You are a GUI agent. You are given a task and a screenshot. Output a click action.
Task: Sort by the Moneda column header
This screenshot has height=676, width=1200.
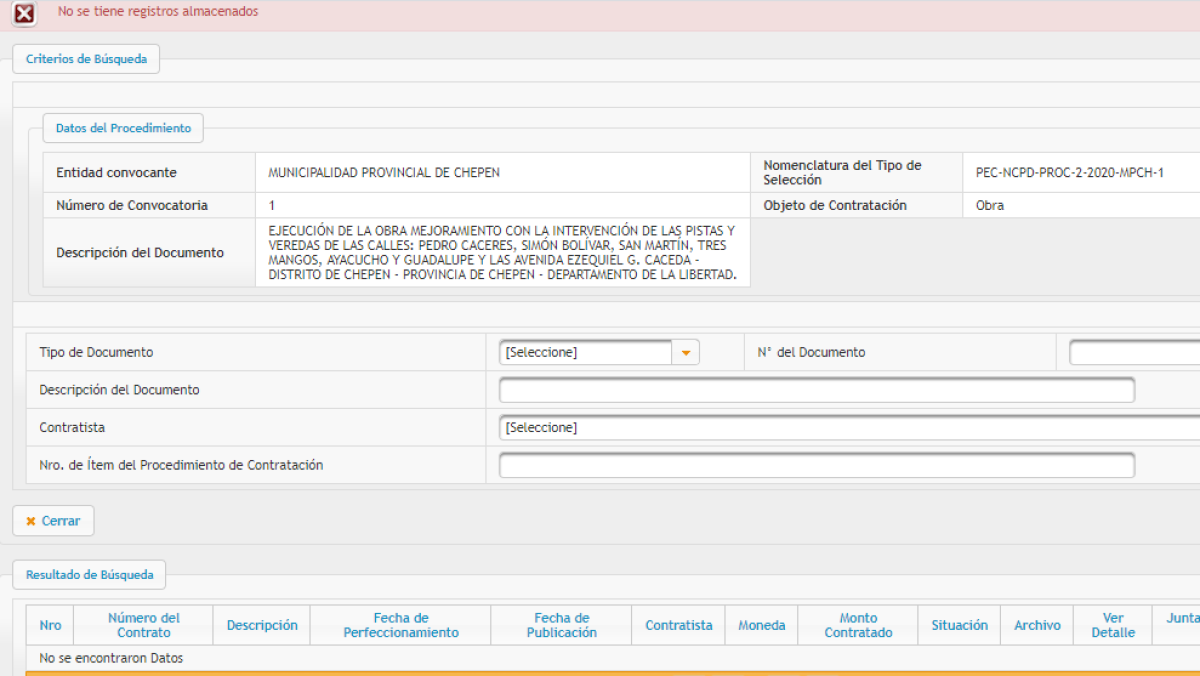(x=762, y=625)
